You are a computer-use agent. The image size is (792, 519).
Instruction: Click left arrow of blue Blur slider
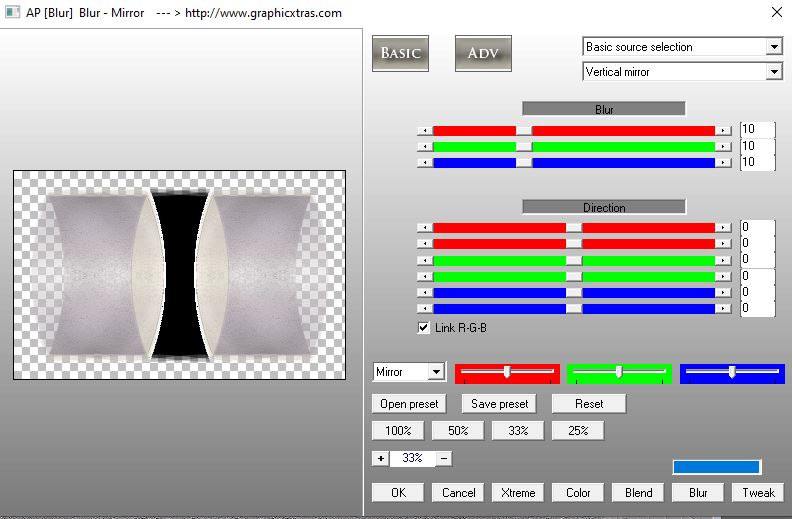click(425, 163)
